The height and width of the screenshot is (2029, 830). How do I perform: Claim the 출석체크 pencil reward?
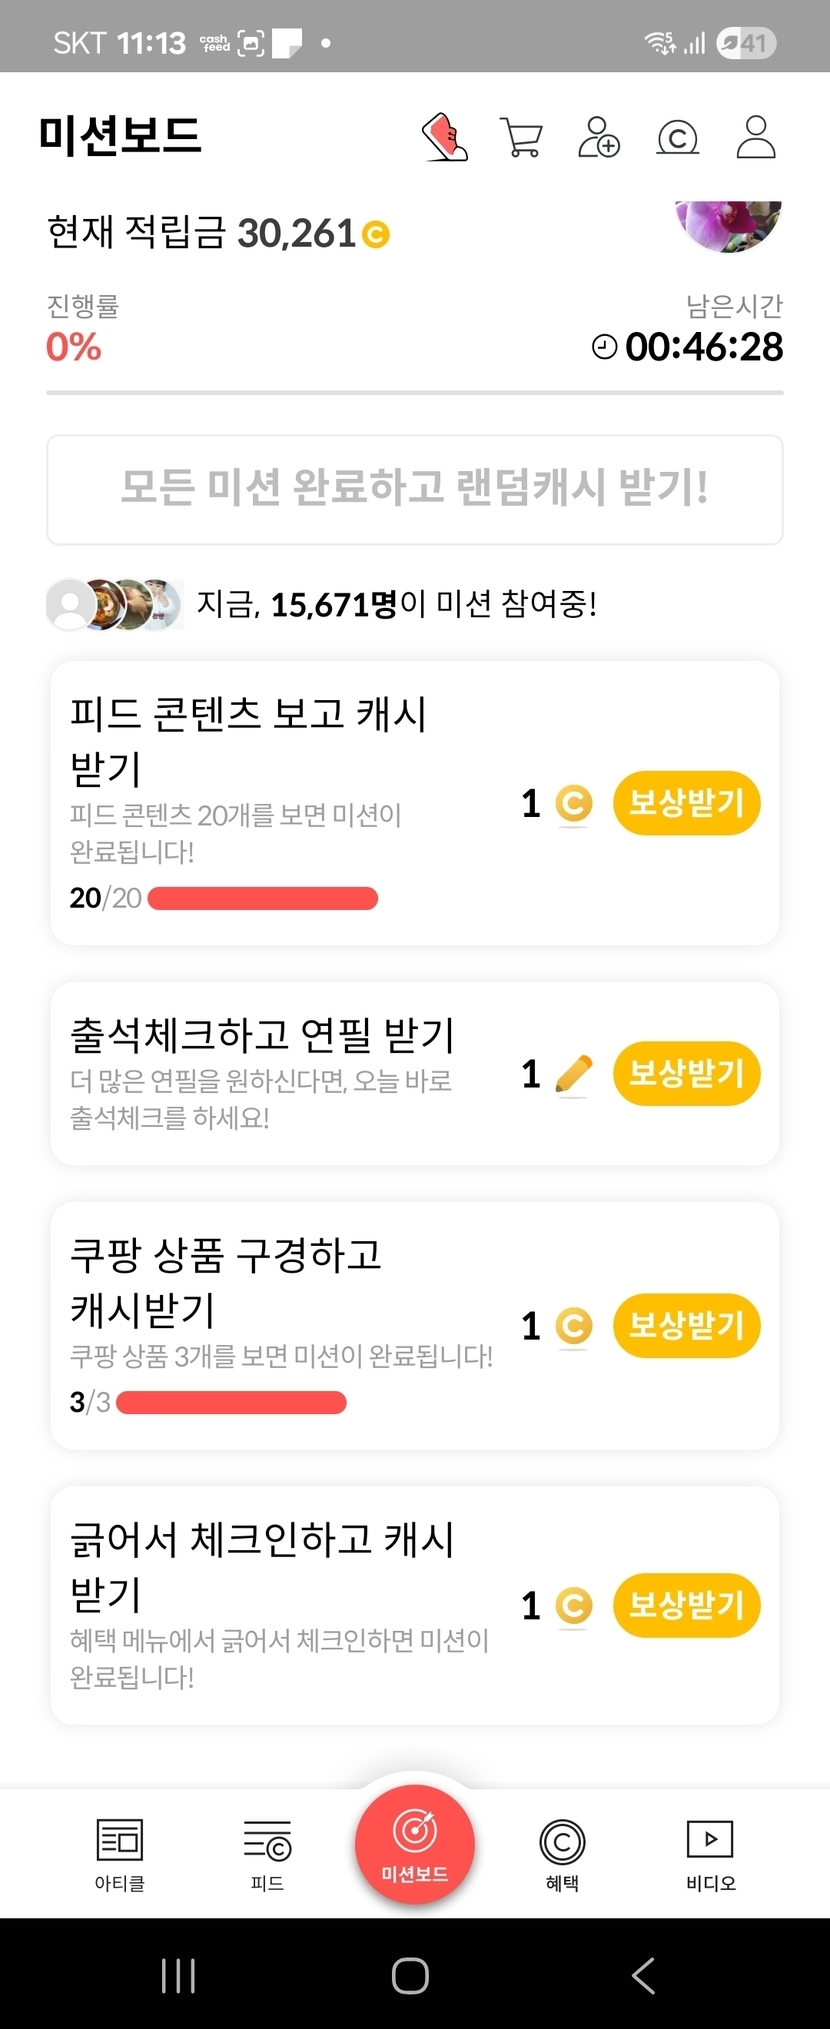(686, 1074)
